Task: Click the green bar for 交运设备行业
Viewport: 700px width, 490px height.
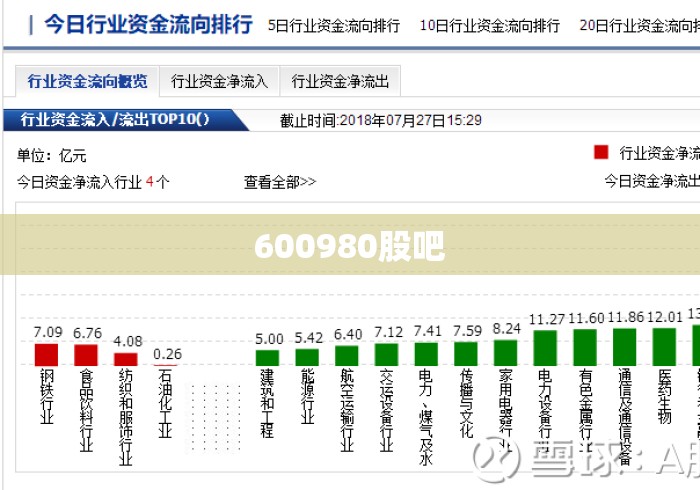Action: 386,354
